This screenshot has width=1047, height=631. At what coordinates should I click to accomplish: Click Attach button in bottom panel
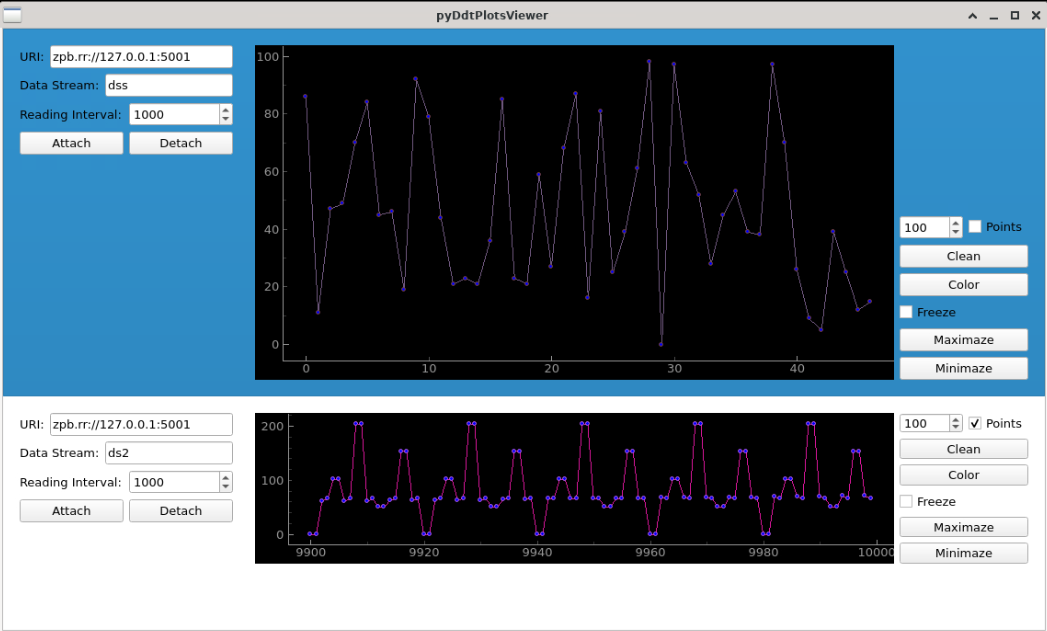[x=71, y=511]
